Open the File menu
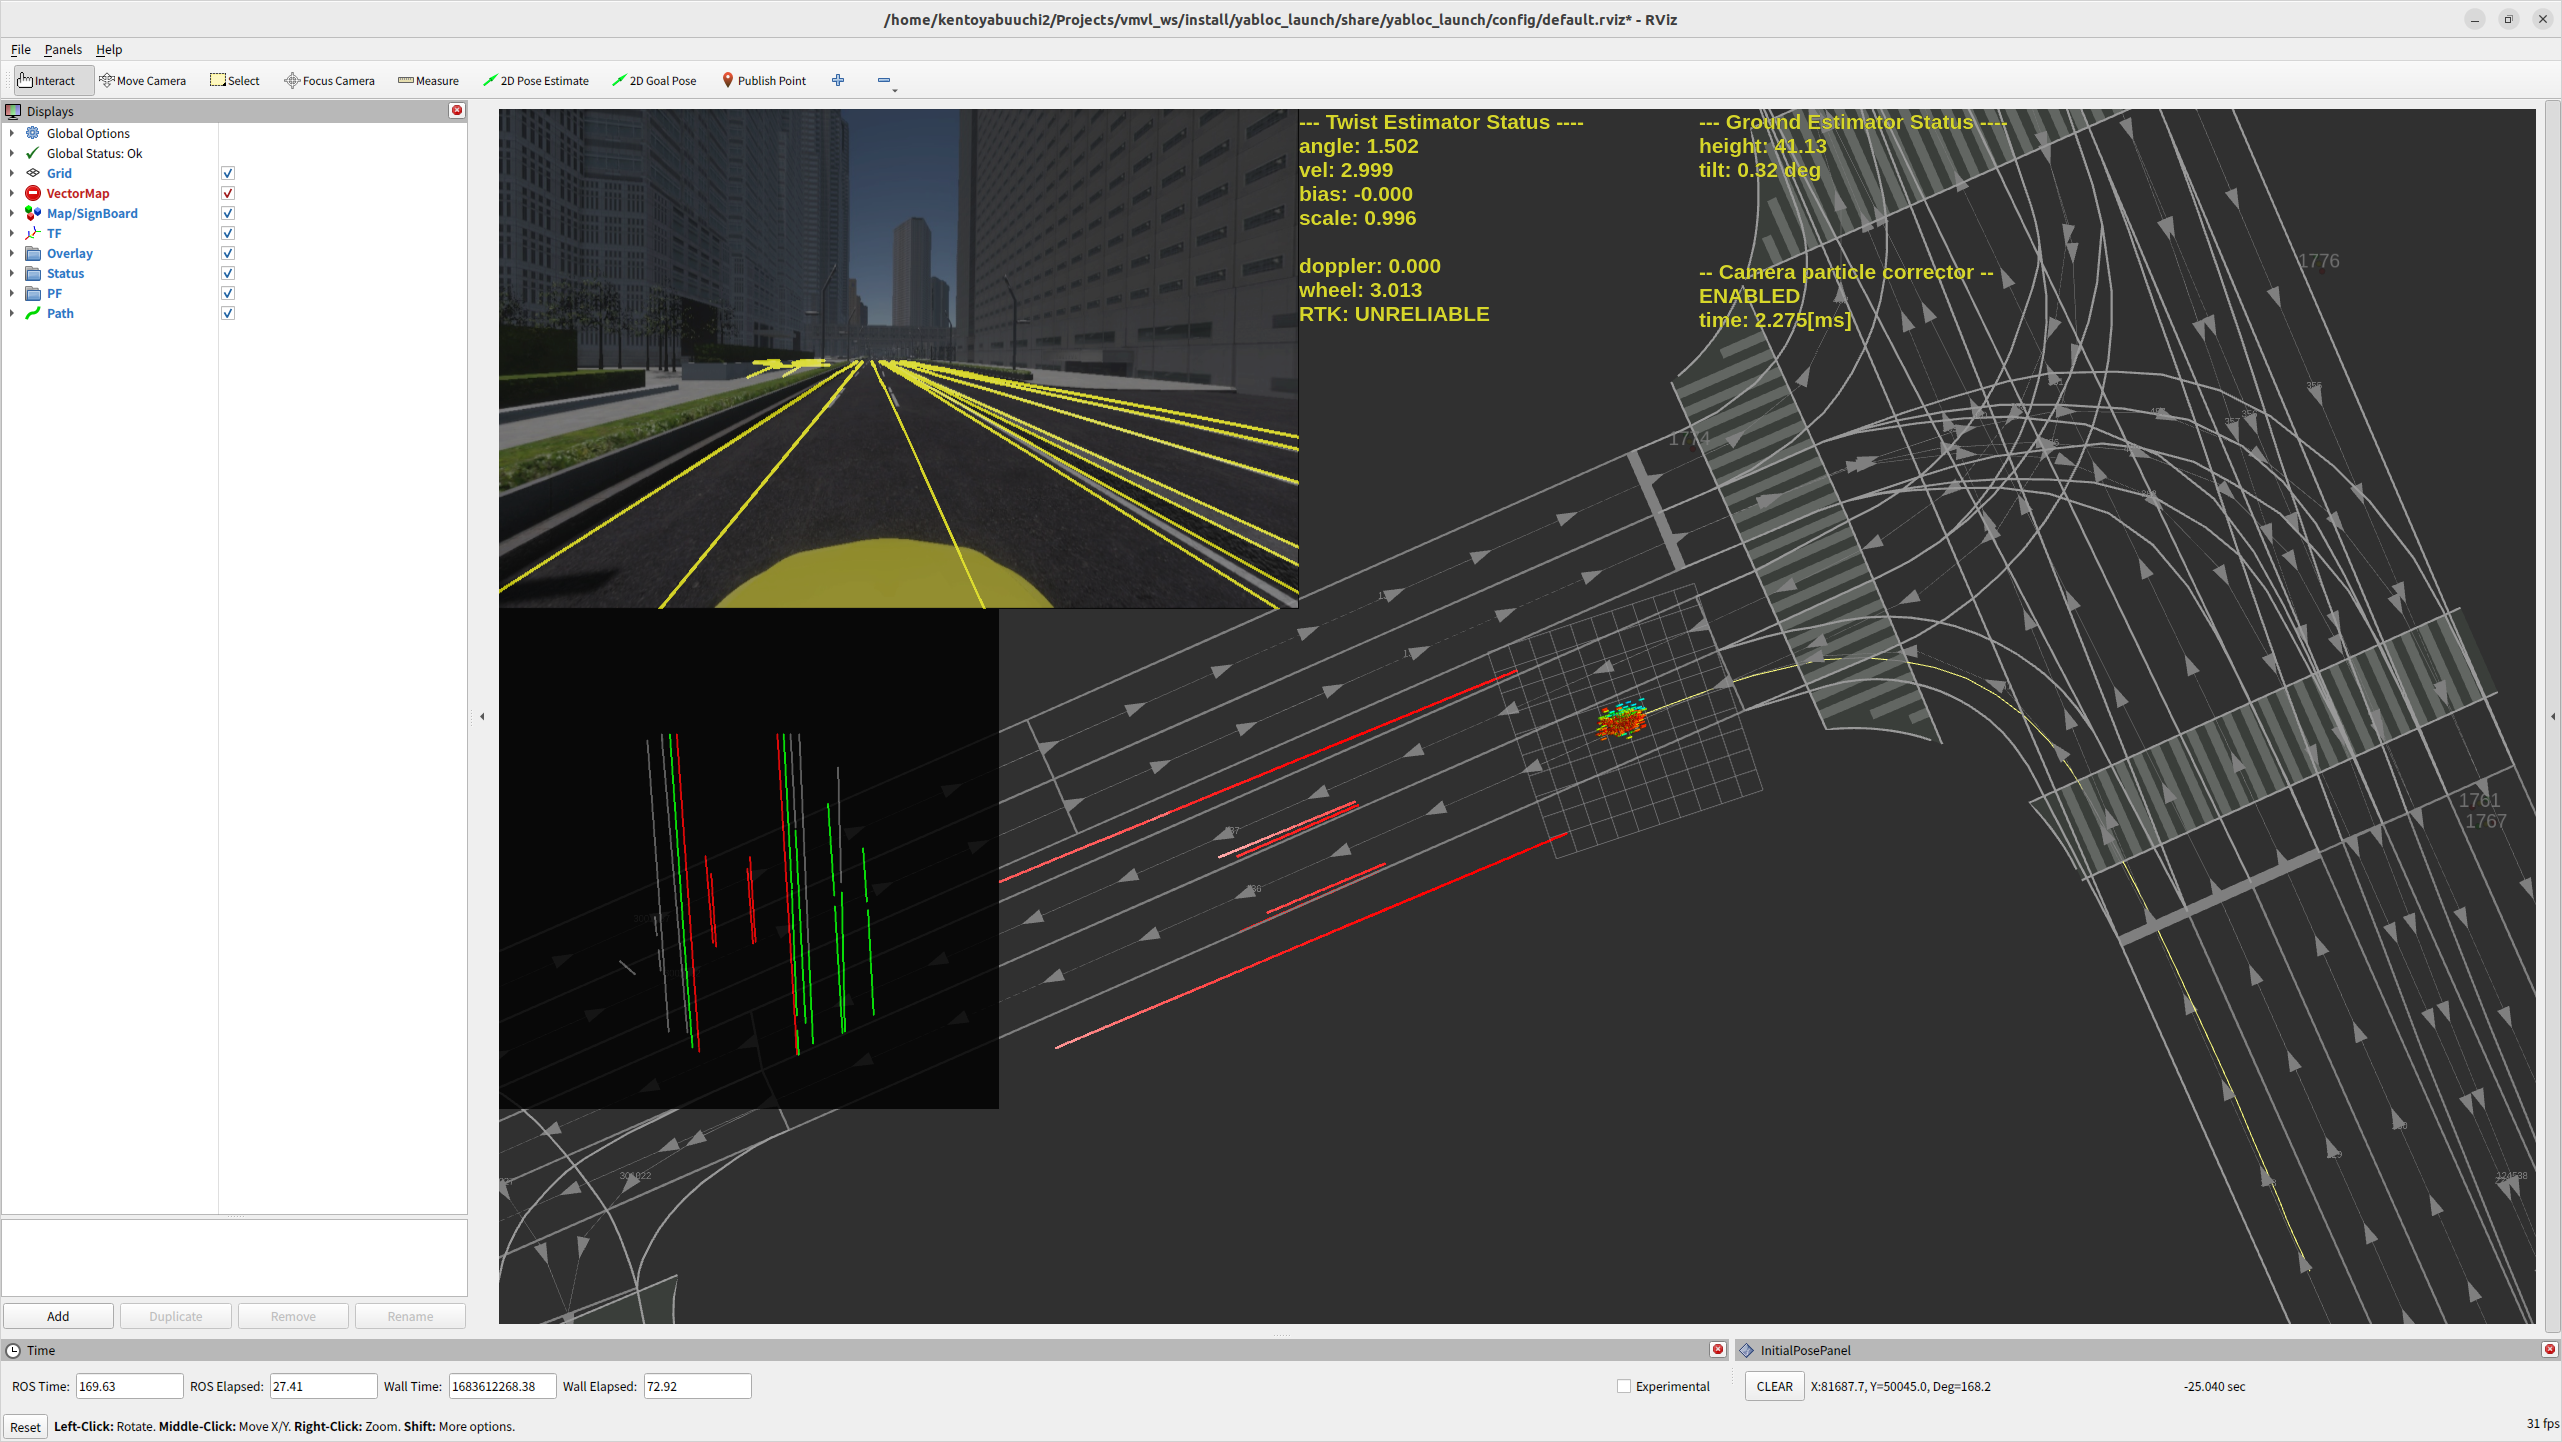 click(21, 49)
